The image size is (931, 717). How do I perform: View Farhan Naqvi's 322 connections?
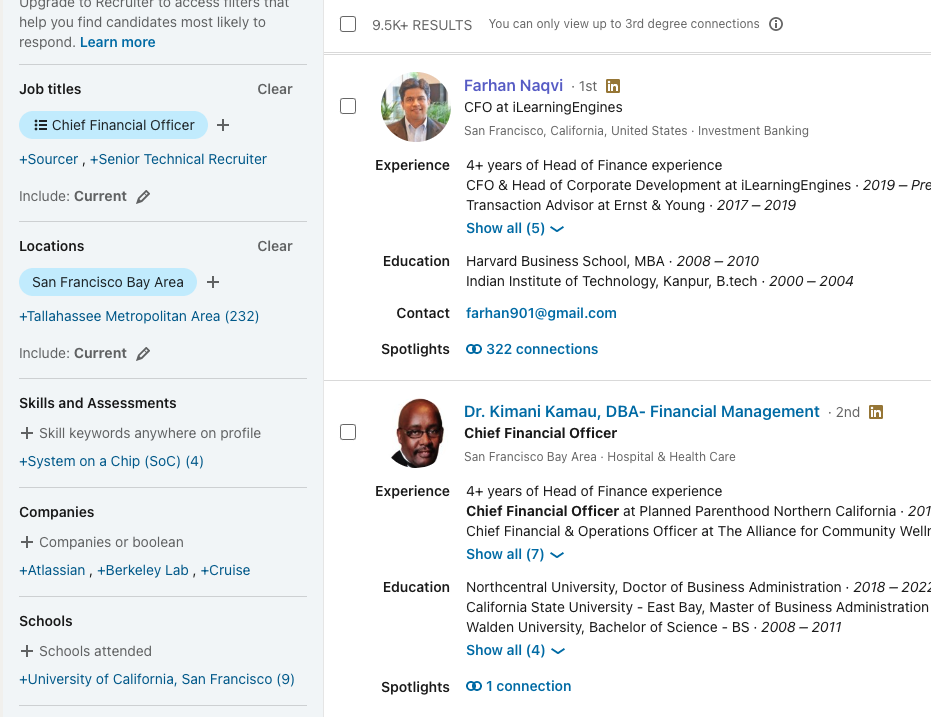[x=542, y=349]
